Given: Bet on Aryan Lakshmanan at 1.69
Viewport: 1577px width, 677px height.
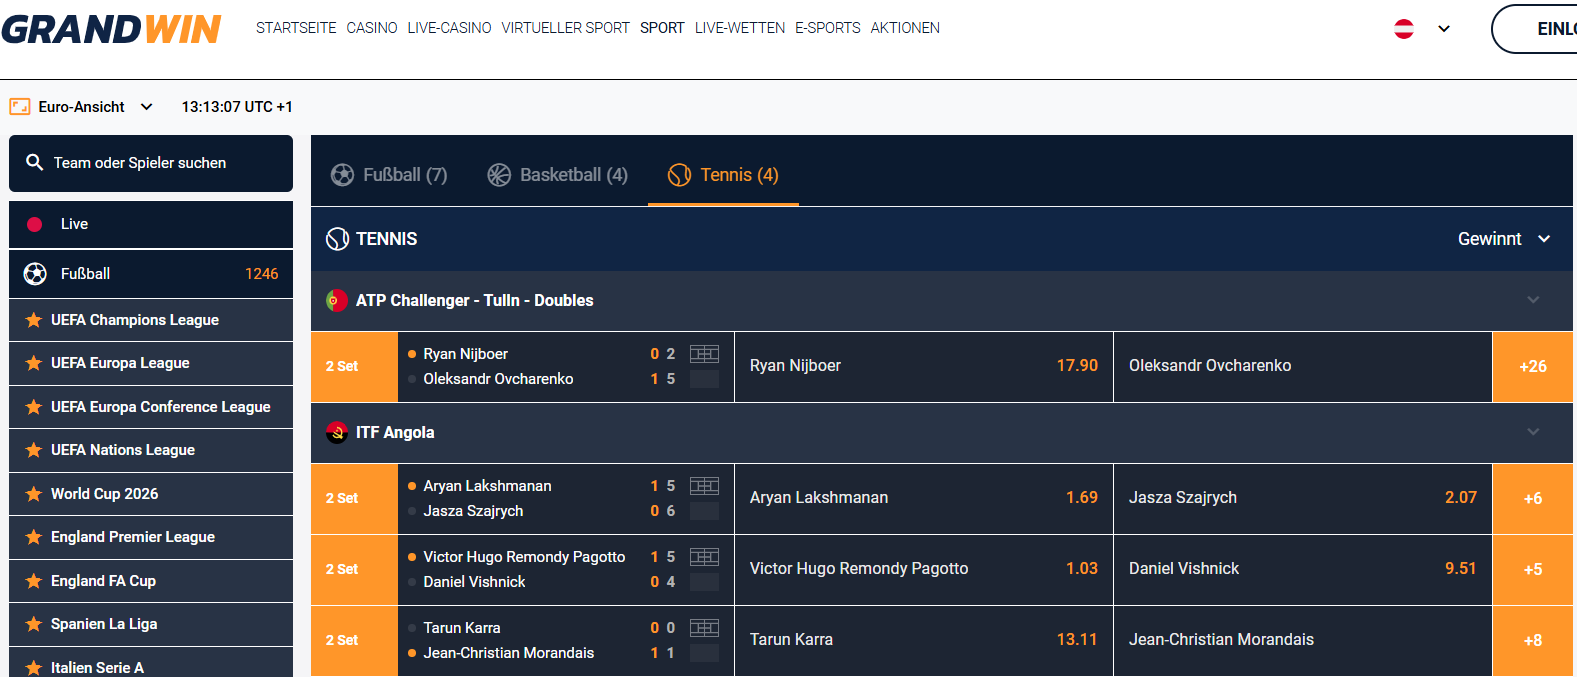Looking at the screenshot, I should 924,498.
